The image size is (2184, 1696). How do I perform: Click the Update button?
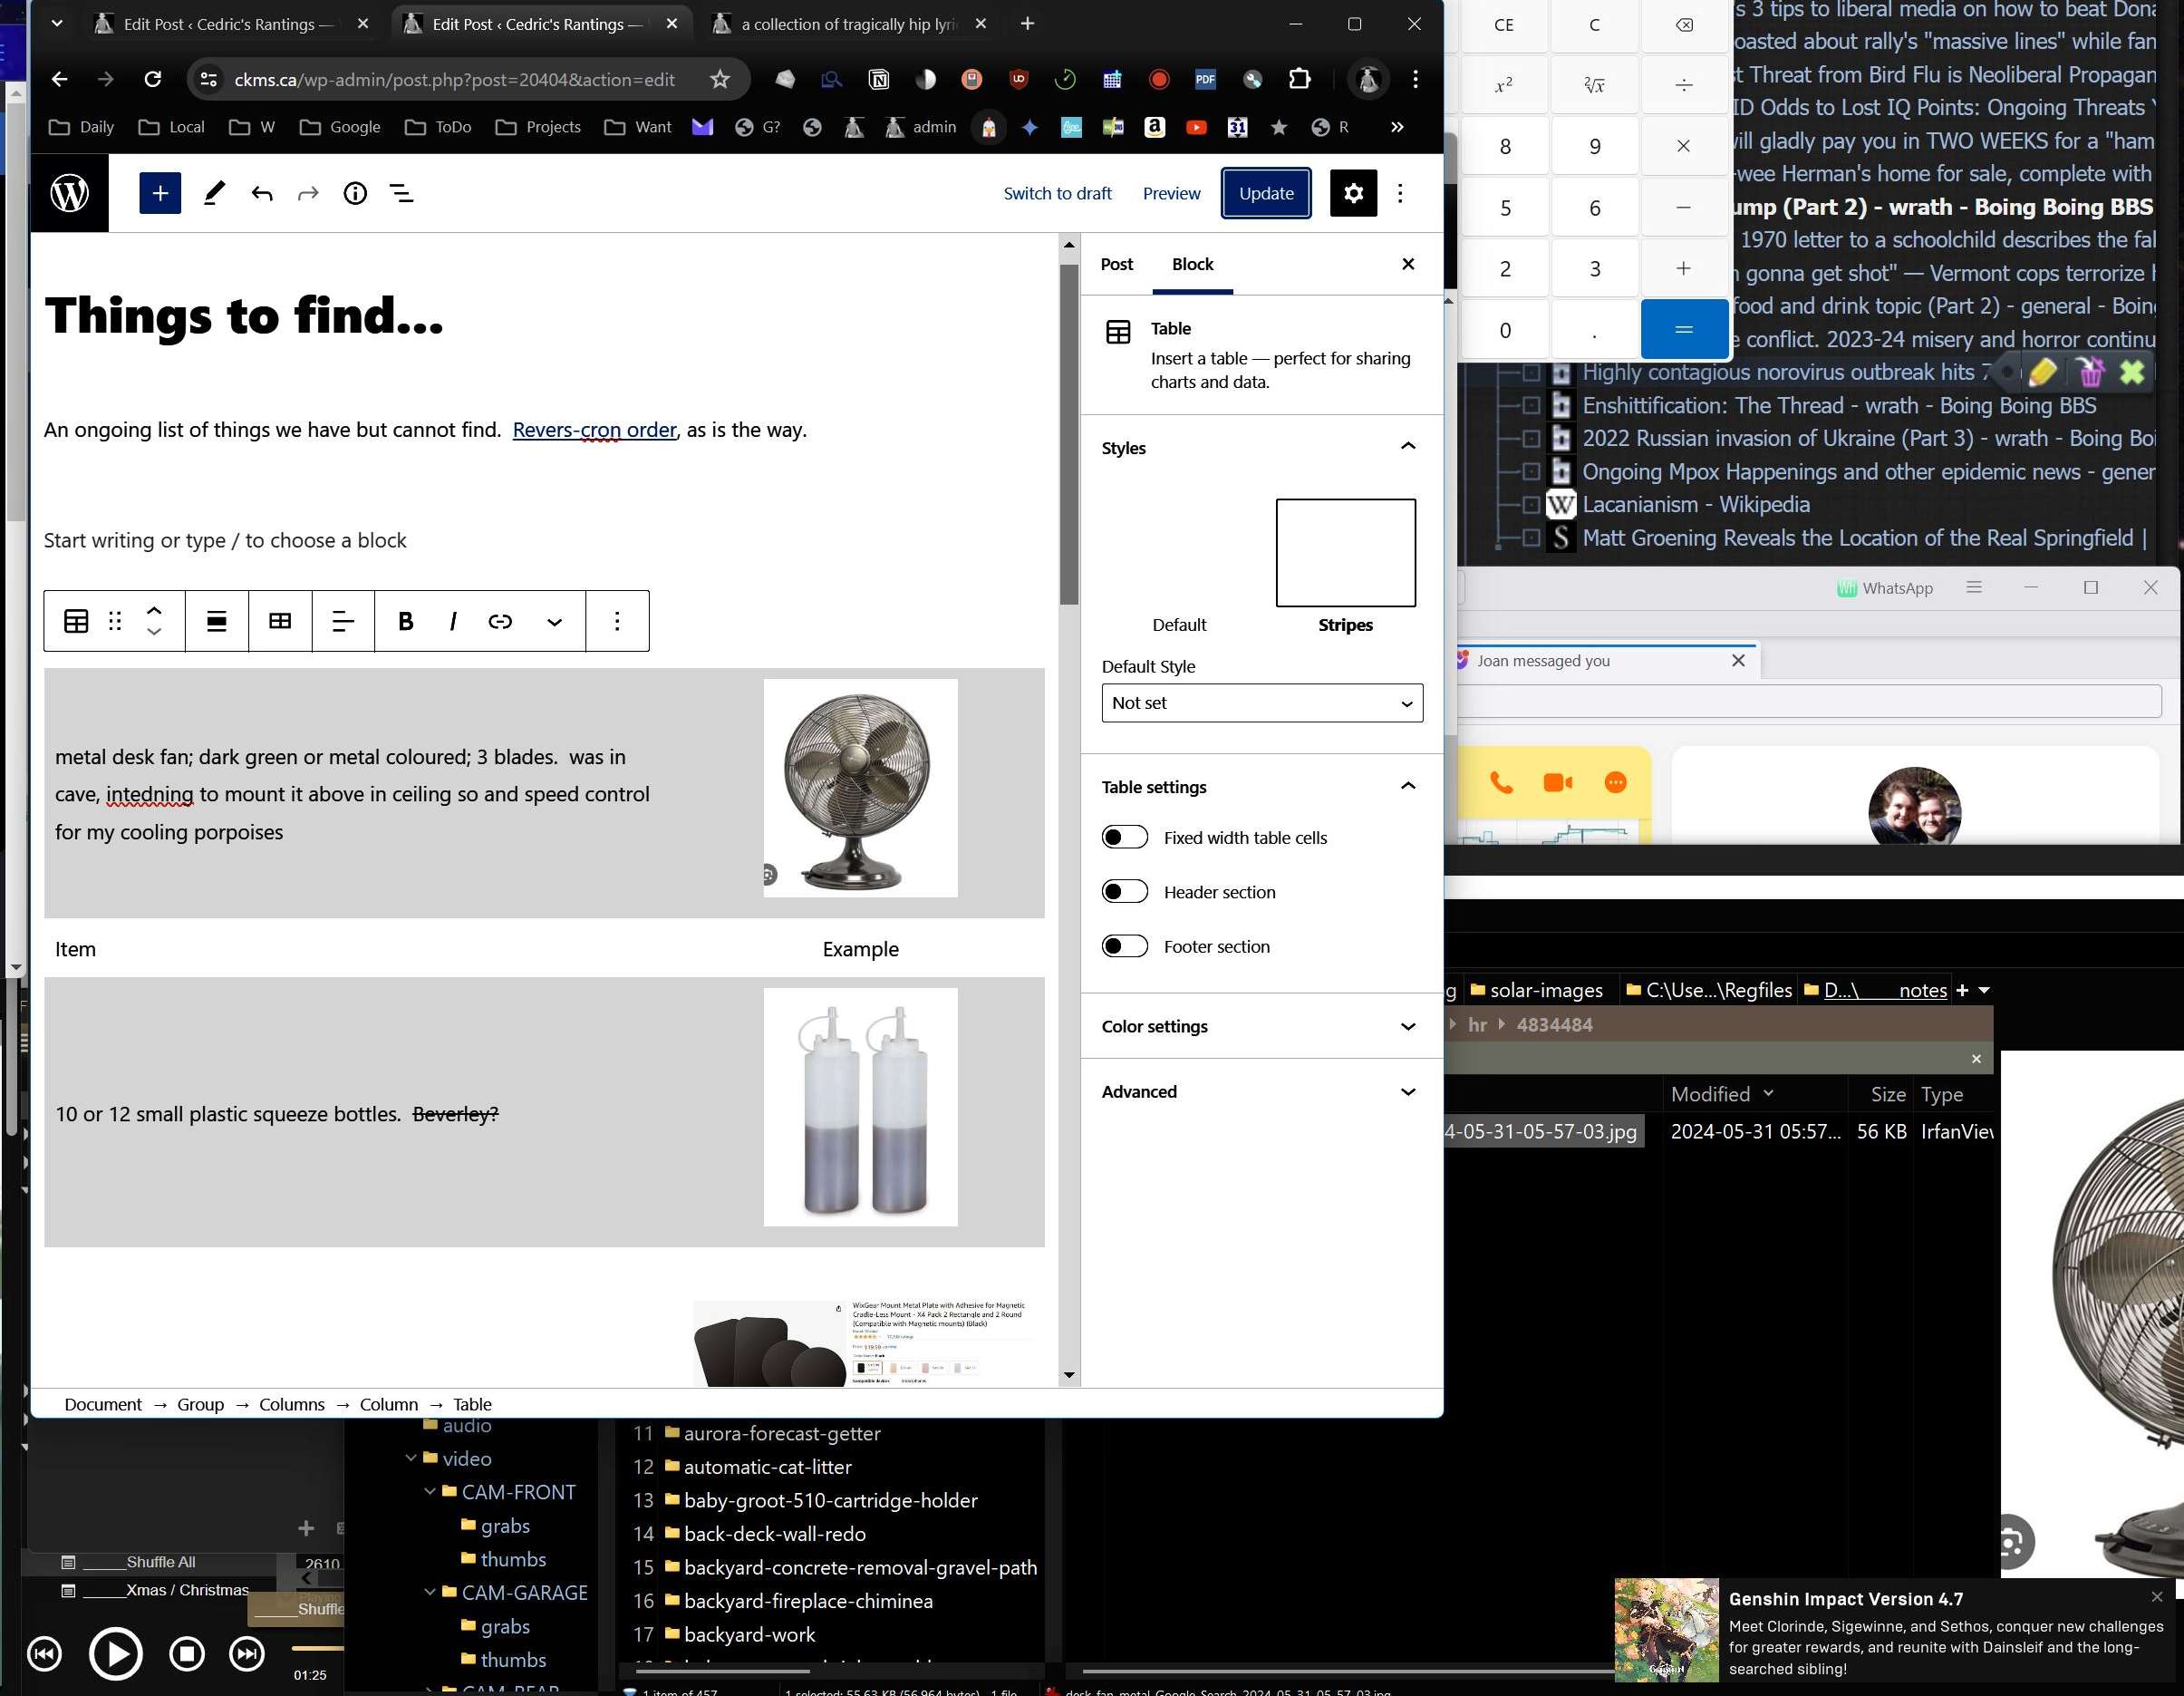(x=1265, y=193)
